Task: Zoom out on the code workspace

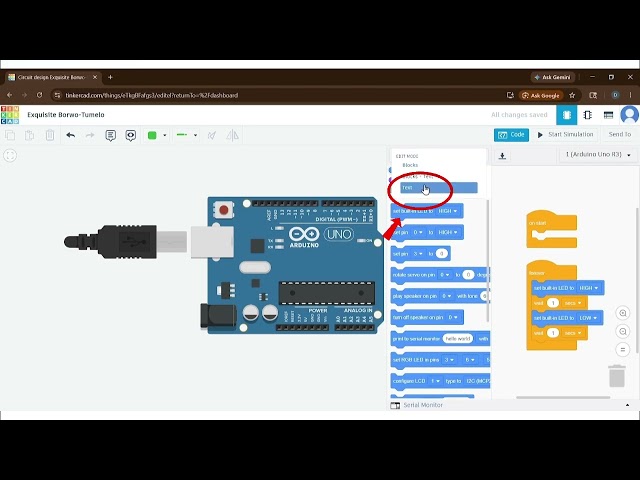Action: coord(623,331)
